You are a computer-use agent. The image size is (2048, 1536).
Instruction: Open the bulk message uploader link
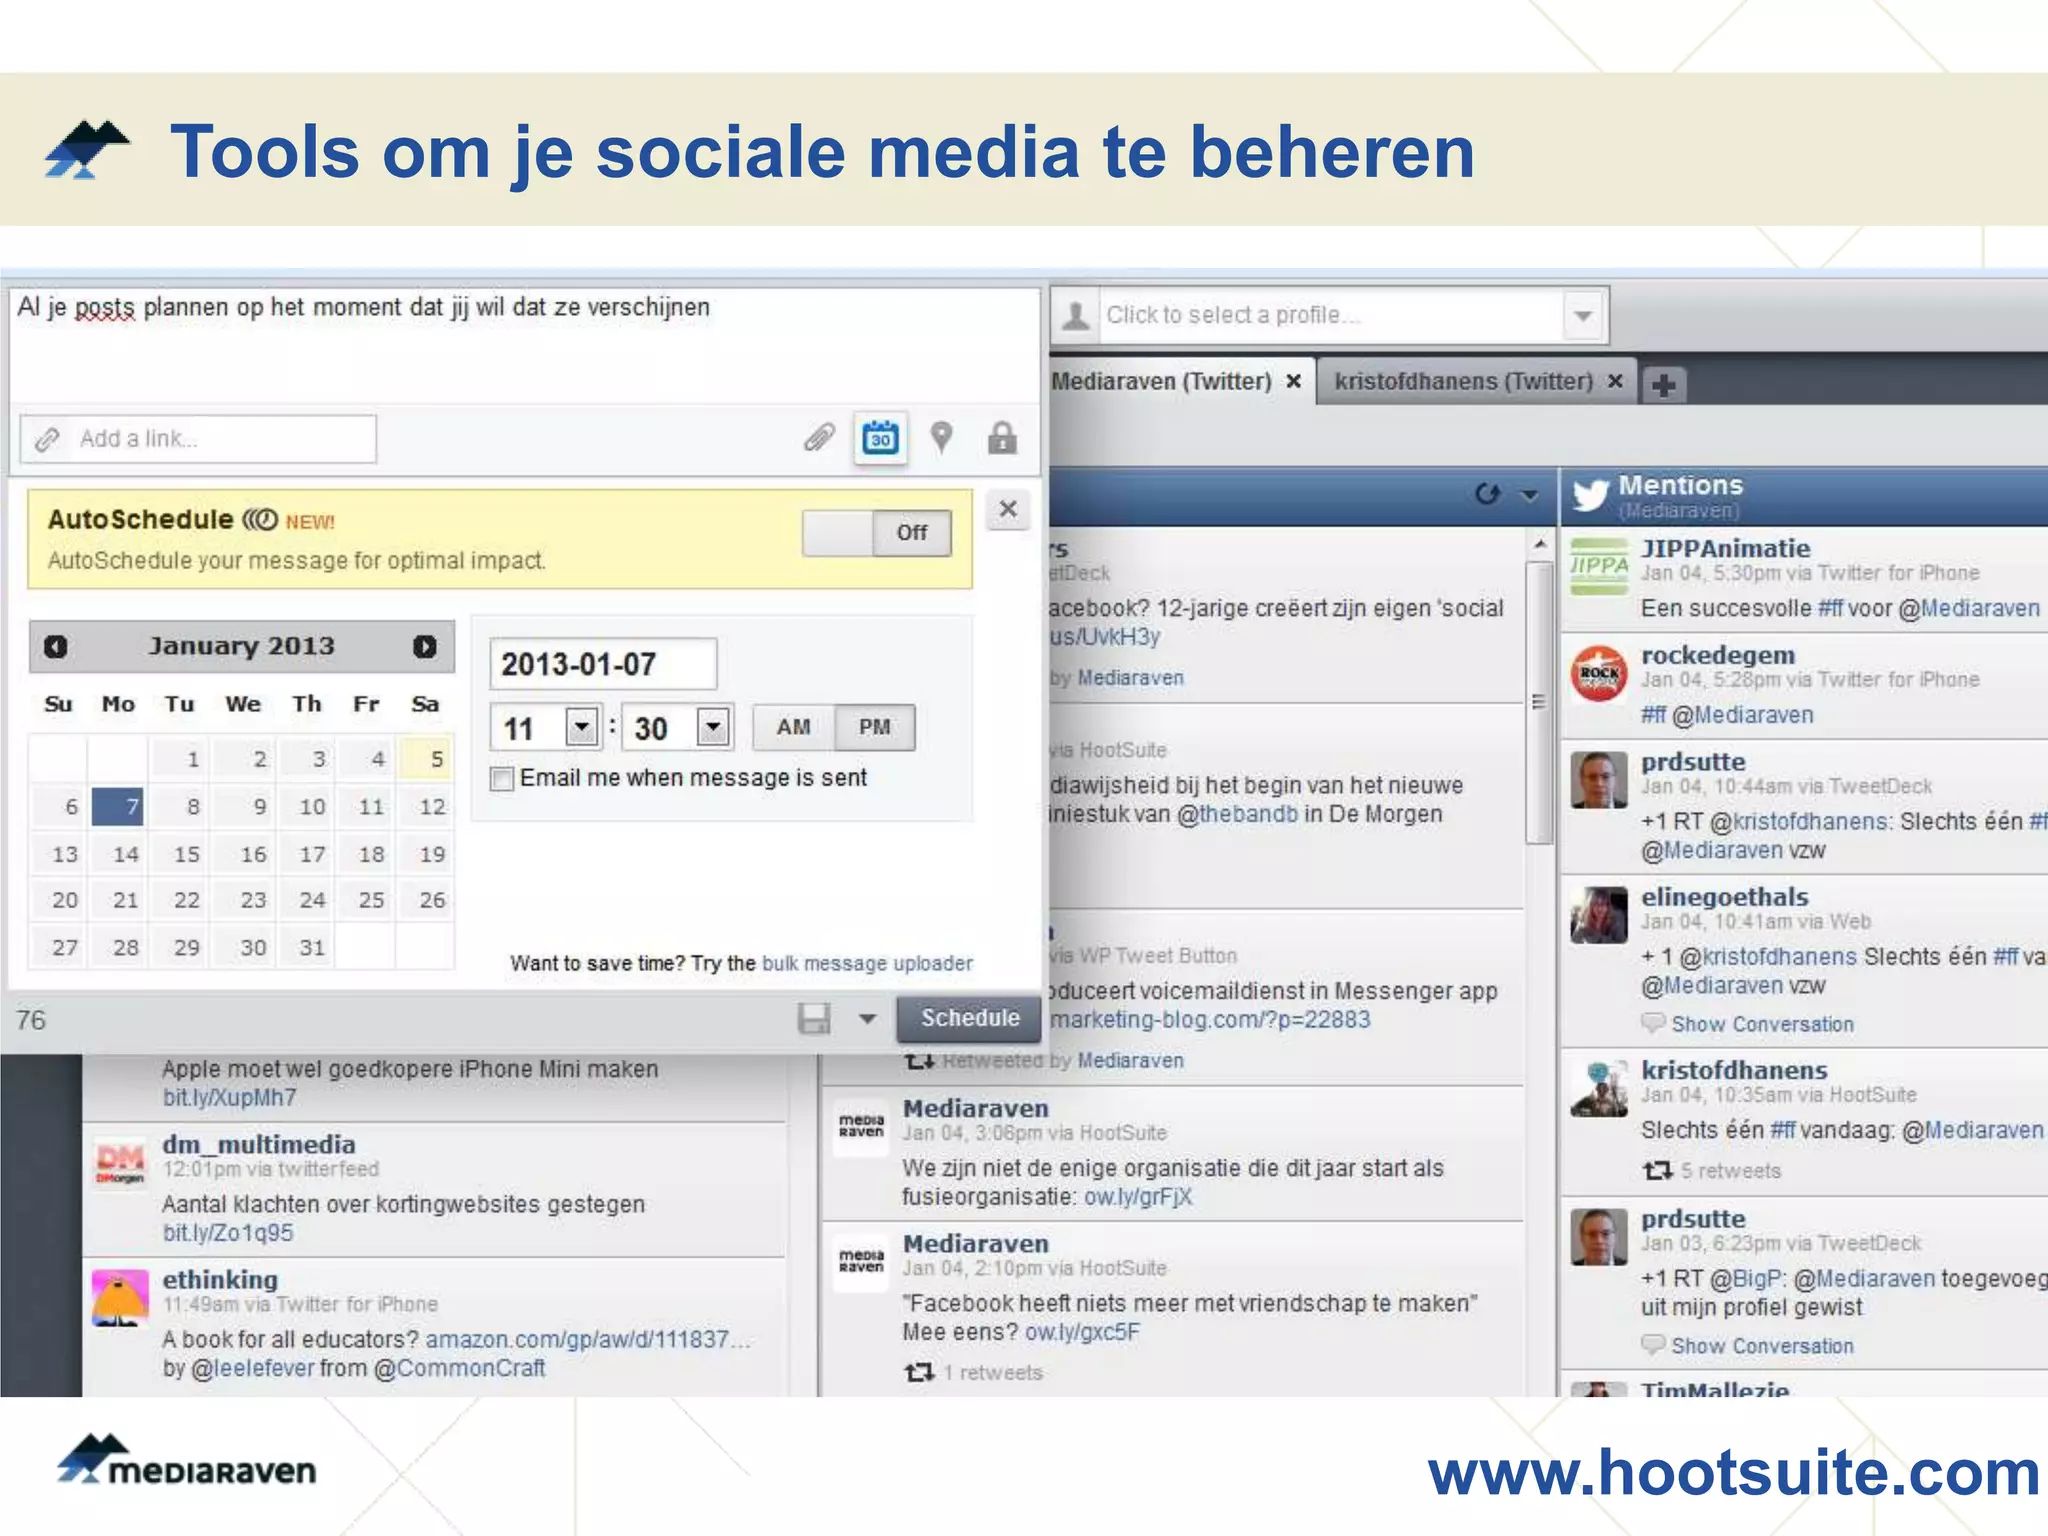click(x=867, y=963)
